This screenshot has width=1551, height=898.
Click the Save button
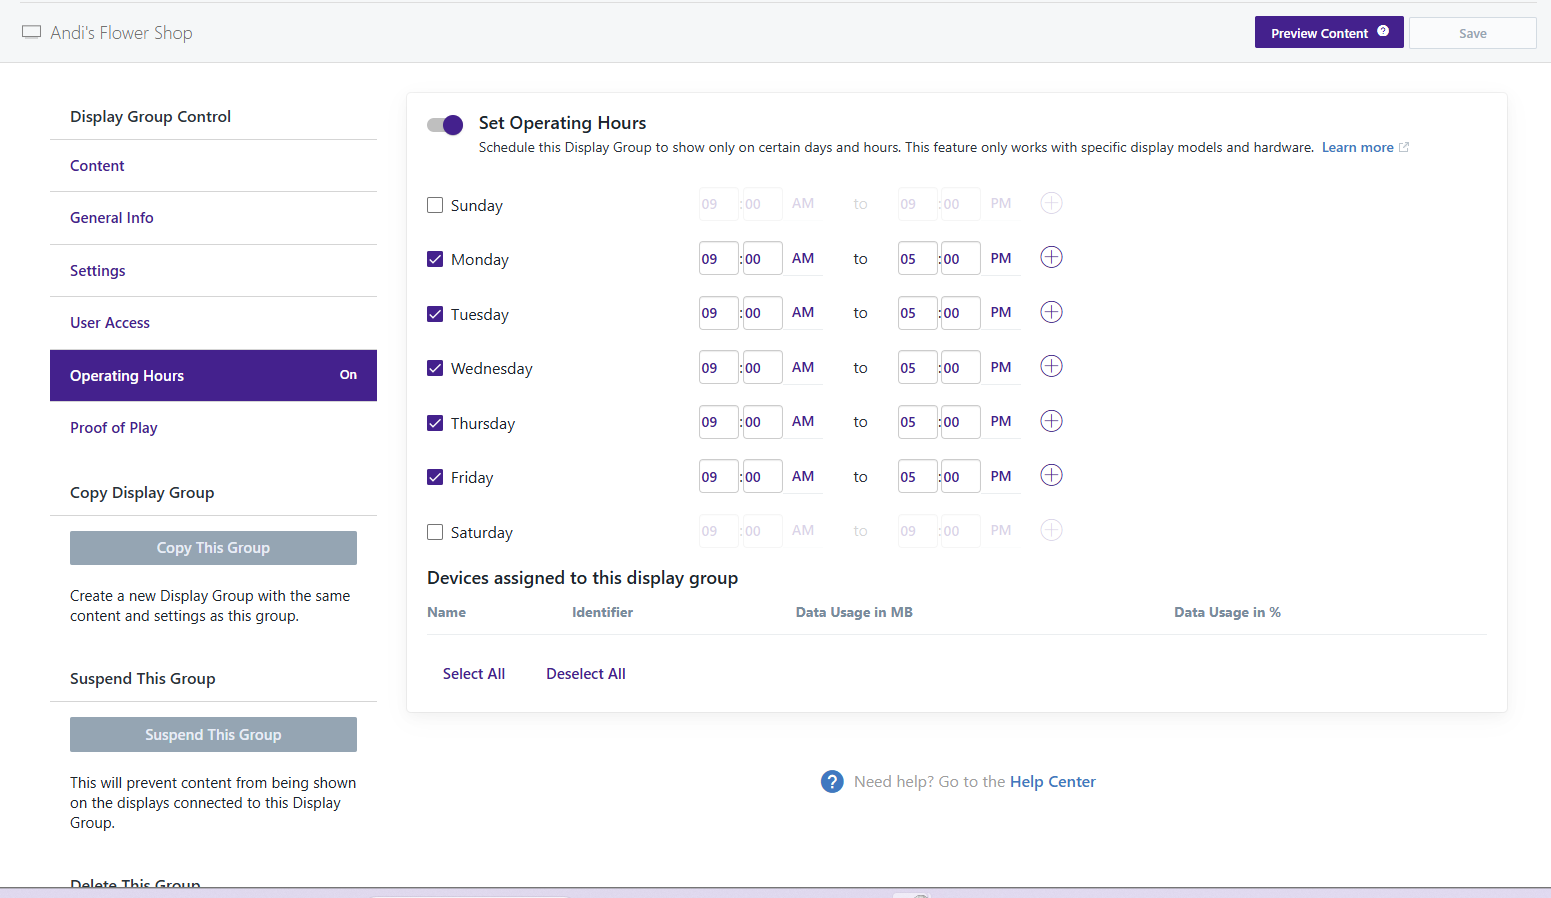pos(1472,33)
